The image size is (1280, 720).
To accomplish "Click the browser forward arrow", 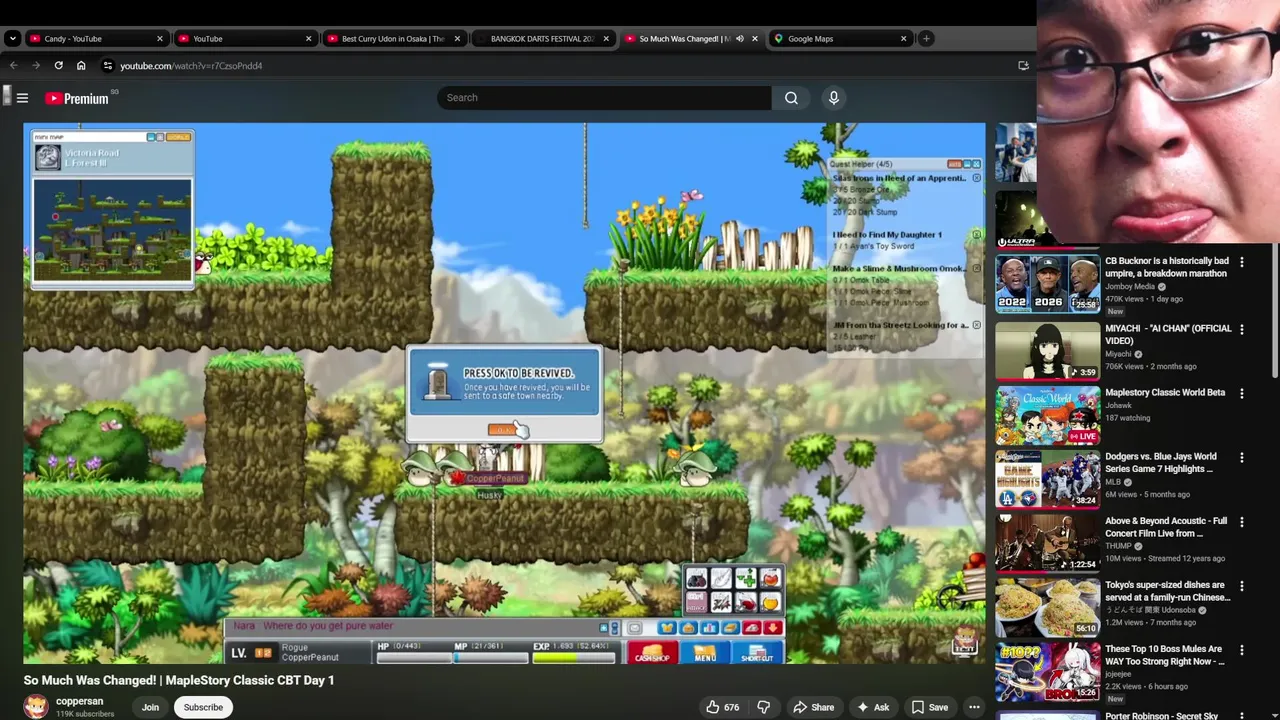I will (36, 66).
